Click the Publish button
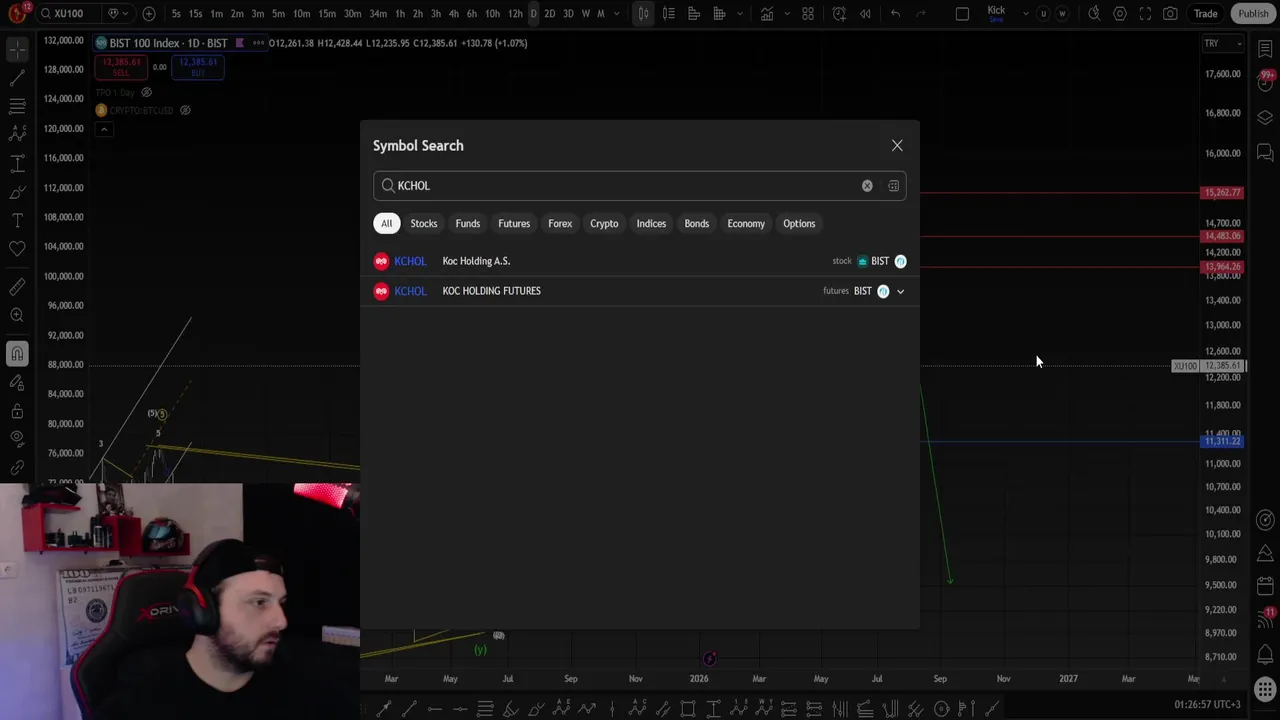The width and height of the screenshot is (1280, 720). click(x=1253, y=14)
